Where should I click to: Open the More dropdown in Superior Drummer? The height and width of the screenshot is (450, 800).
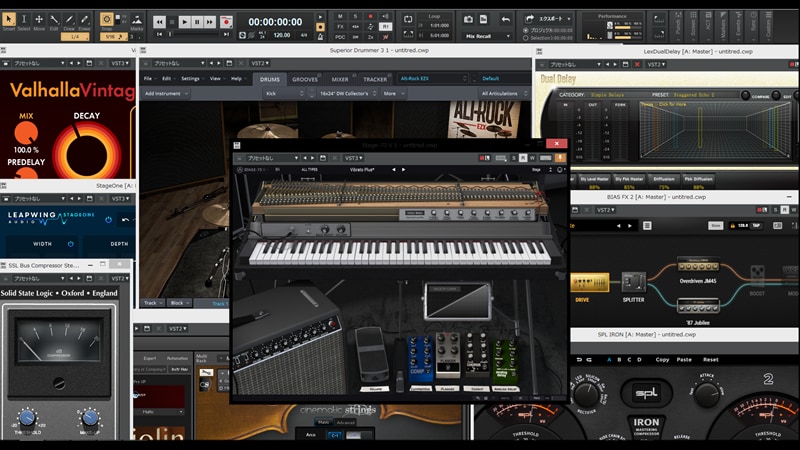click(394, 93)
